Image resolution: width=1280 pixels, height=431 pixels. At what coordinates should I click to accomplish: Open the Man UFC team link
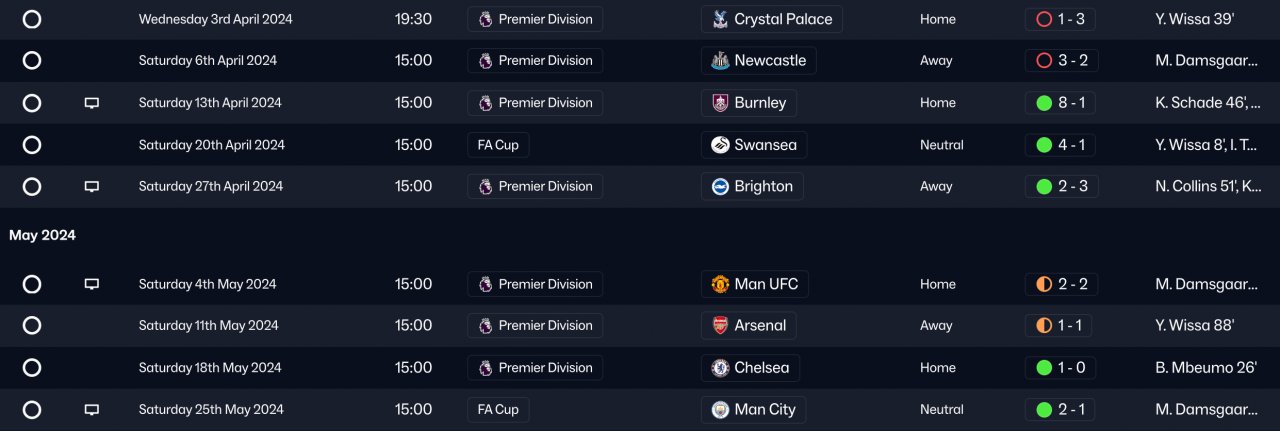[766, 285]
